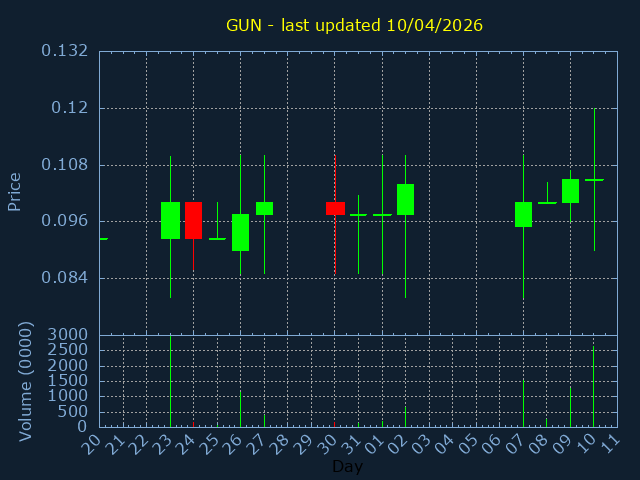The width and height of the screenshot is (640, 480).
Task: Click the tallest volume bar on day 23
Action: click(170, 380)
